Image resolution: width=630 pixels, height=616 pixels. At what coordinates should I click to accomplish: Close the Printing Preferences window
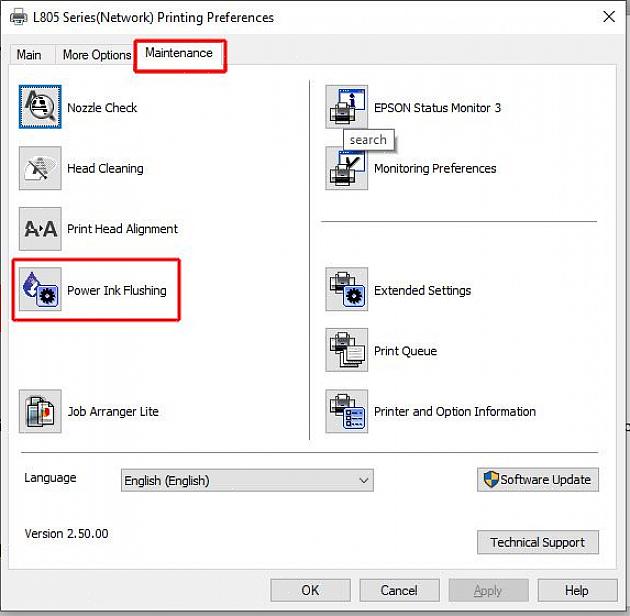[609, 17]
